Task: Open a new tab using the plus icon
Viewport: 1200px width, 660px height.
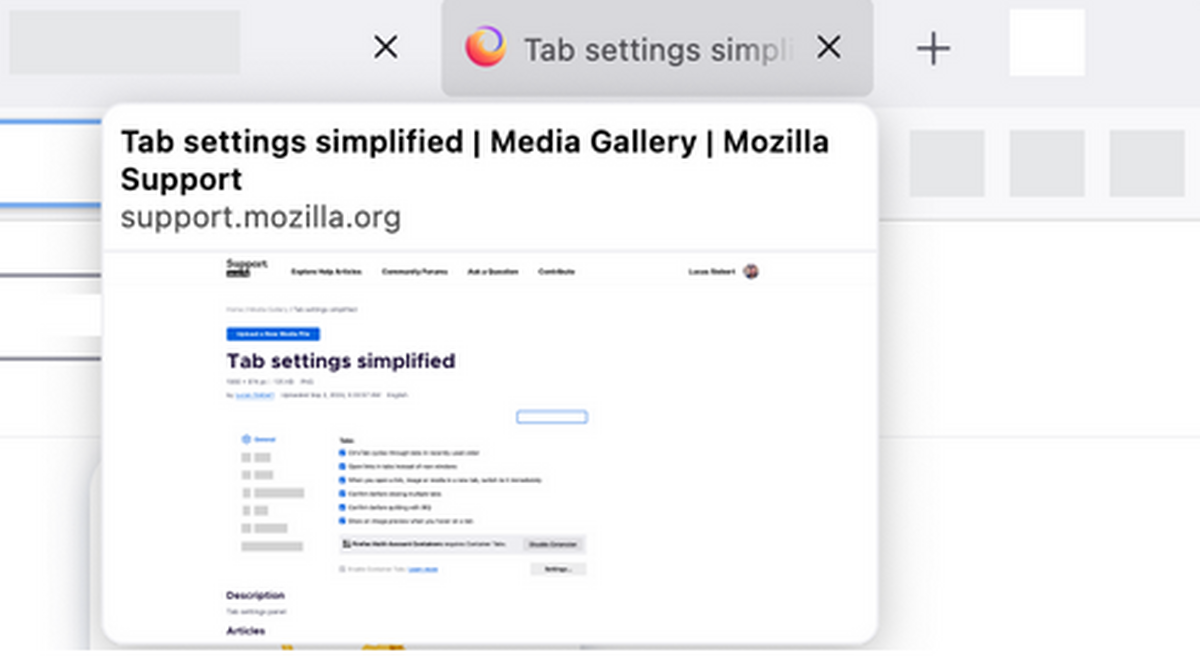Action: click(x=932, y=46)
